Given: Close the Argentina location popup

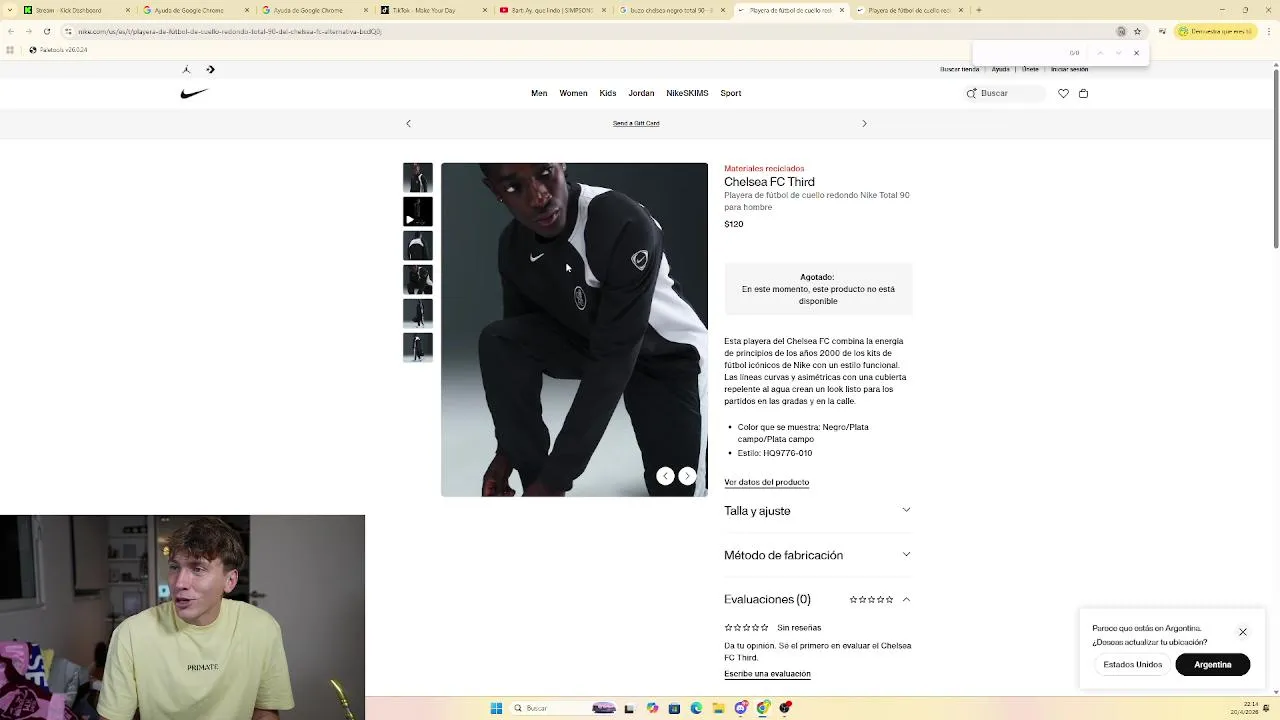Looking at the screenshot, I should point(1243,632).
